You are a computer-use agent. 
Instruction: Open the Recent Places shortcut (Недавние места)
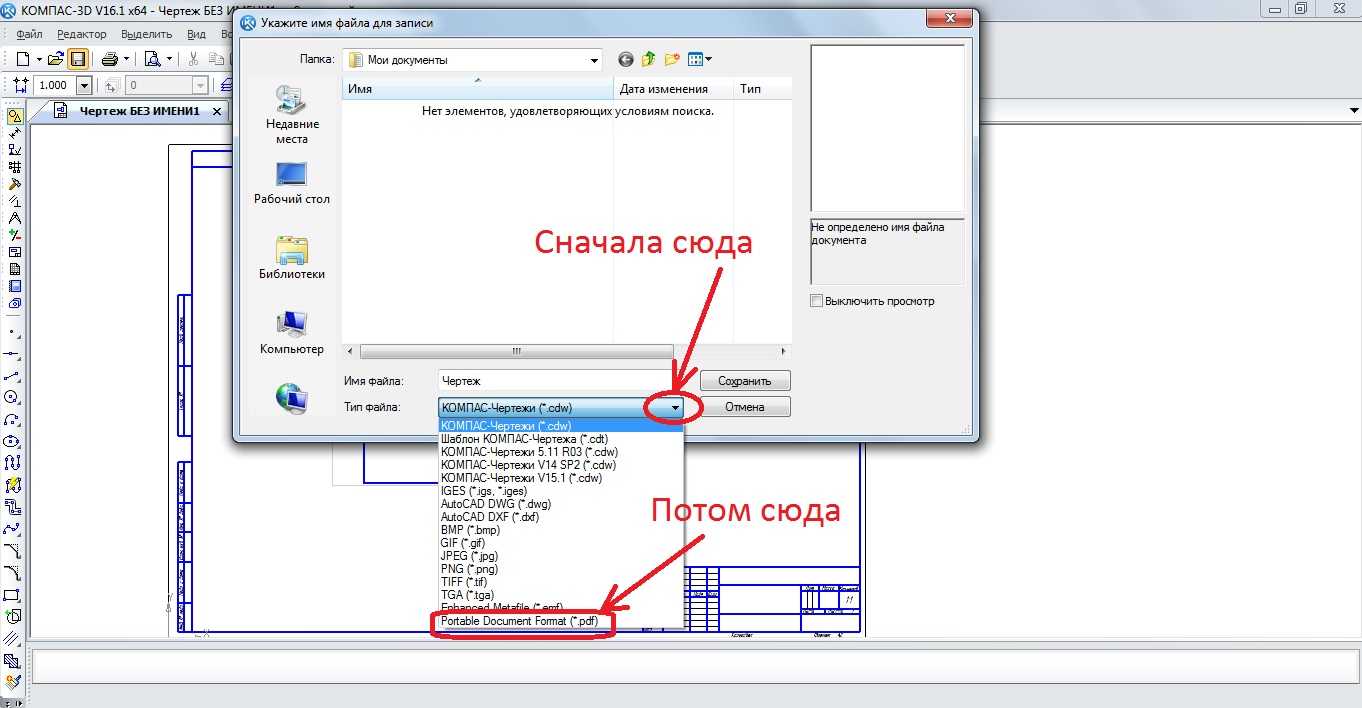click(x=292, y=115)
